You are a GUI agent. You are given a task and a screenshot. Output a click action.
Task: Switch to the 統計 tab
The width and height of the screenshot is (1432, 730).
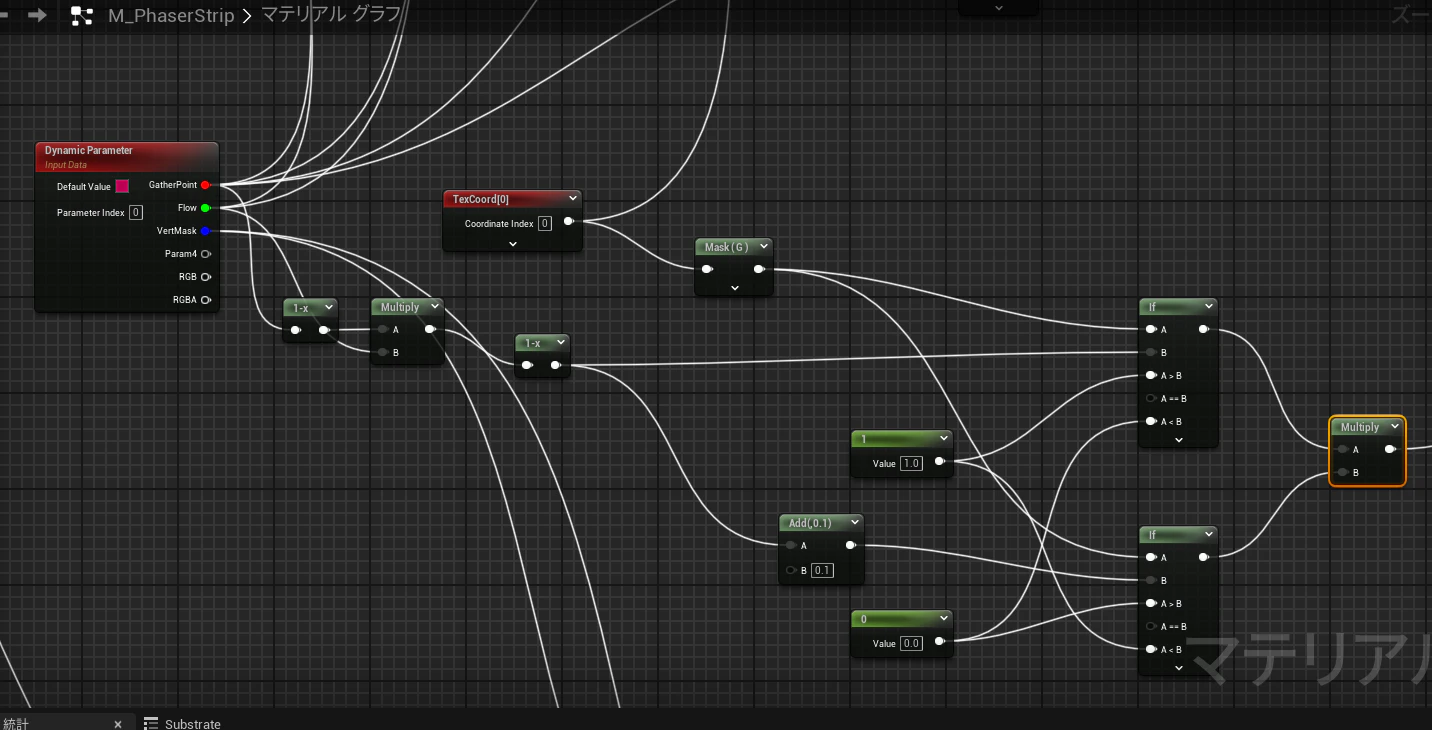click(16, 723)
